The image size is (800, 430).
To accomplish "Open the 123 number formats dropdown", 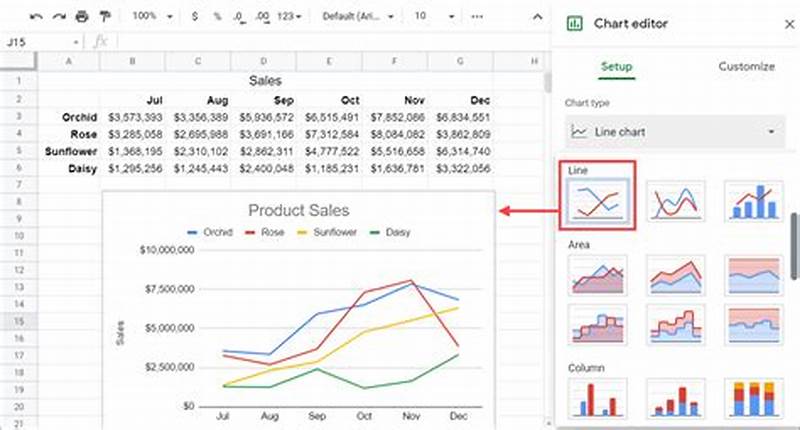I will (289, 16).
